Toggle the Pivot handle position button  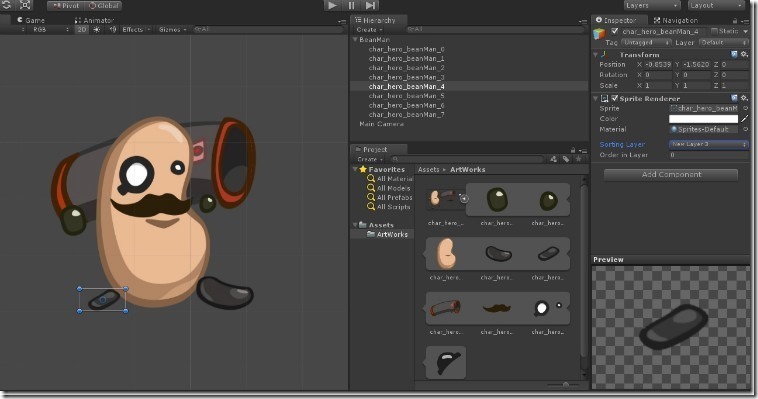pyautogui.click(x=66, y=6)
